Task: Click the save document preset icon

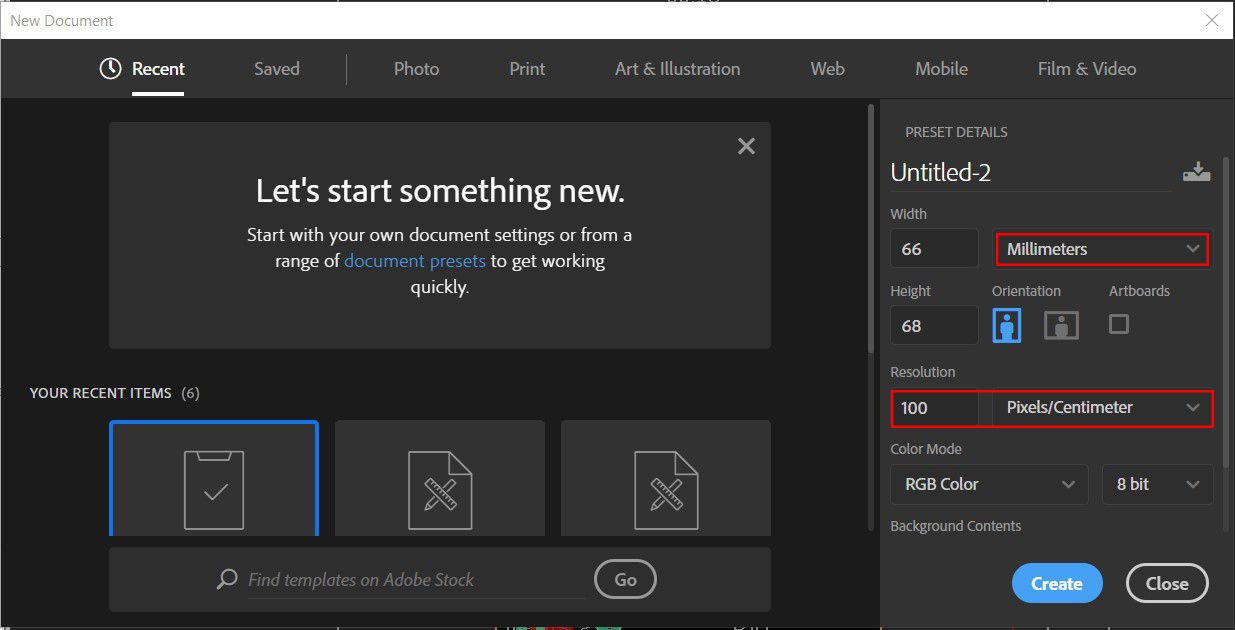Action: (x=1196, y=170)
